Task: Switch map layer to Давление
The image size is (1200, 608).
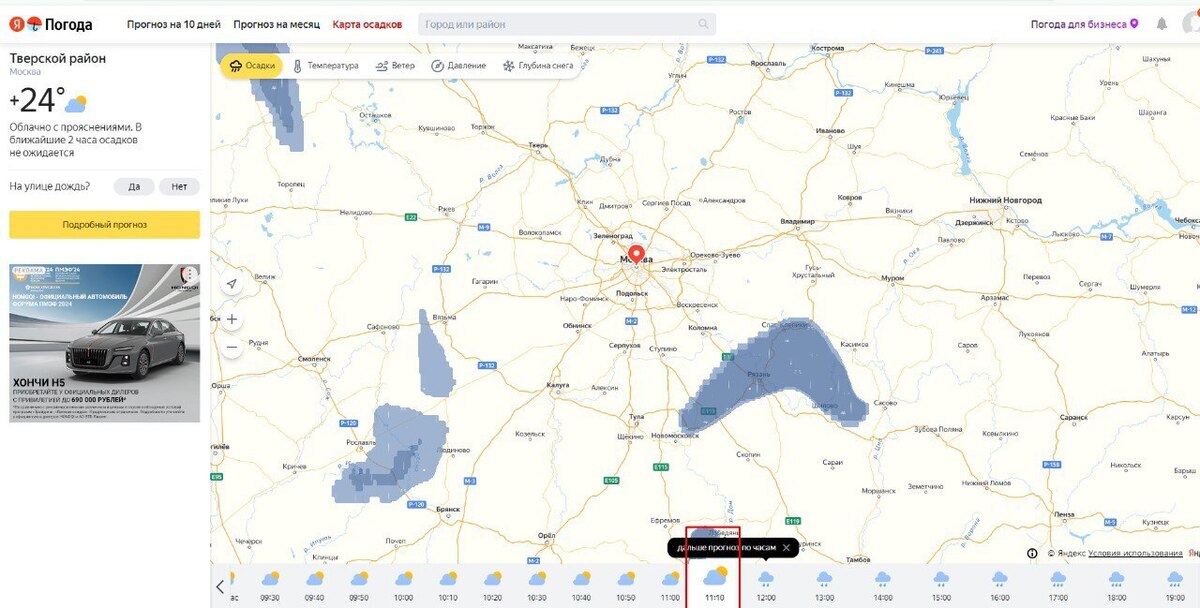Action: [458, 66]
